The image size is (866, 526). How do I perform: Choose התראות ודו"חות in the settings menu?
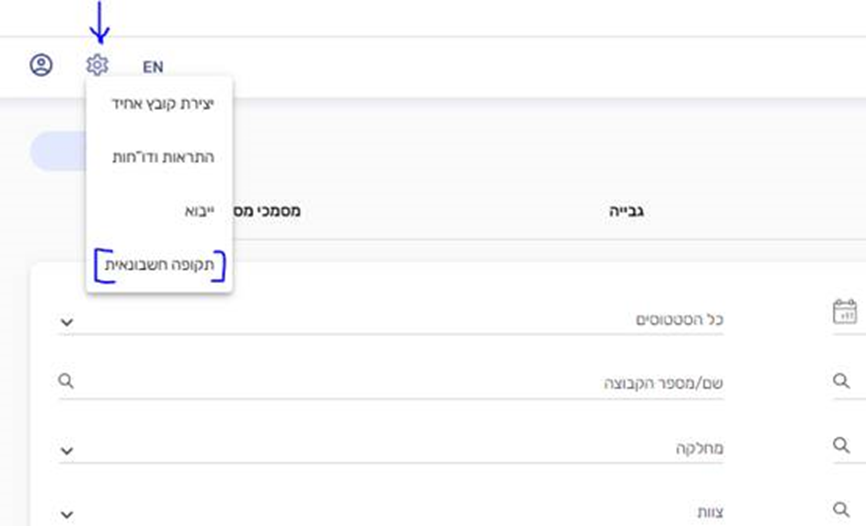[163, 157]
